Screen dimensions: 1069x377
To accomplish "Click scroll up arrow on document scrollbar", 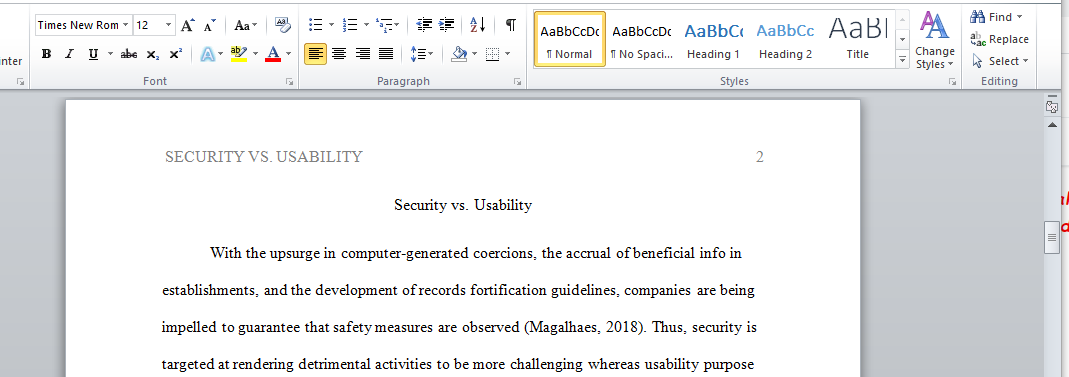I will [1052, 126].
